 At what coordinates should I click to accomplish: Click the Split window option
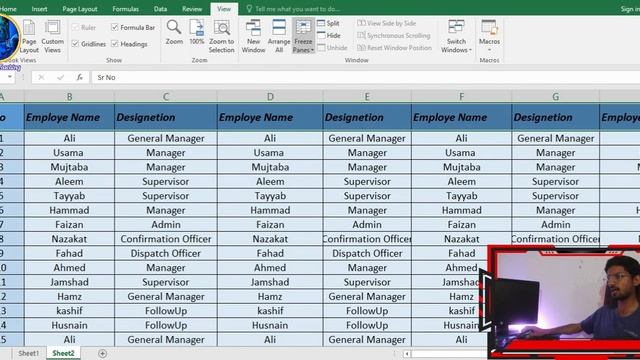click(x=329, y=24)
